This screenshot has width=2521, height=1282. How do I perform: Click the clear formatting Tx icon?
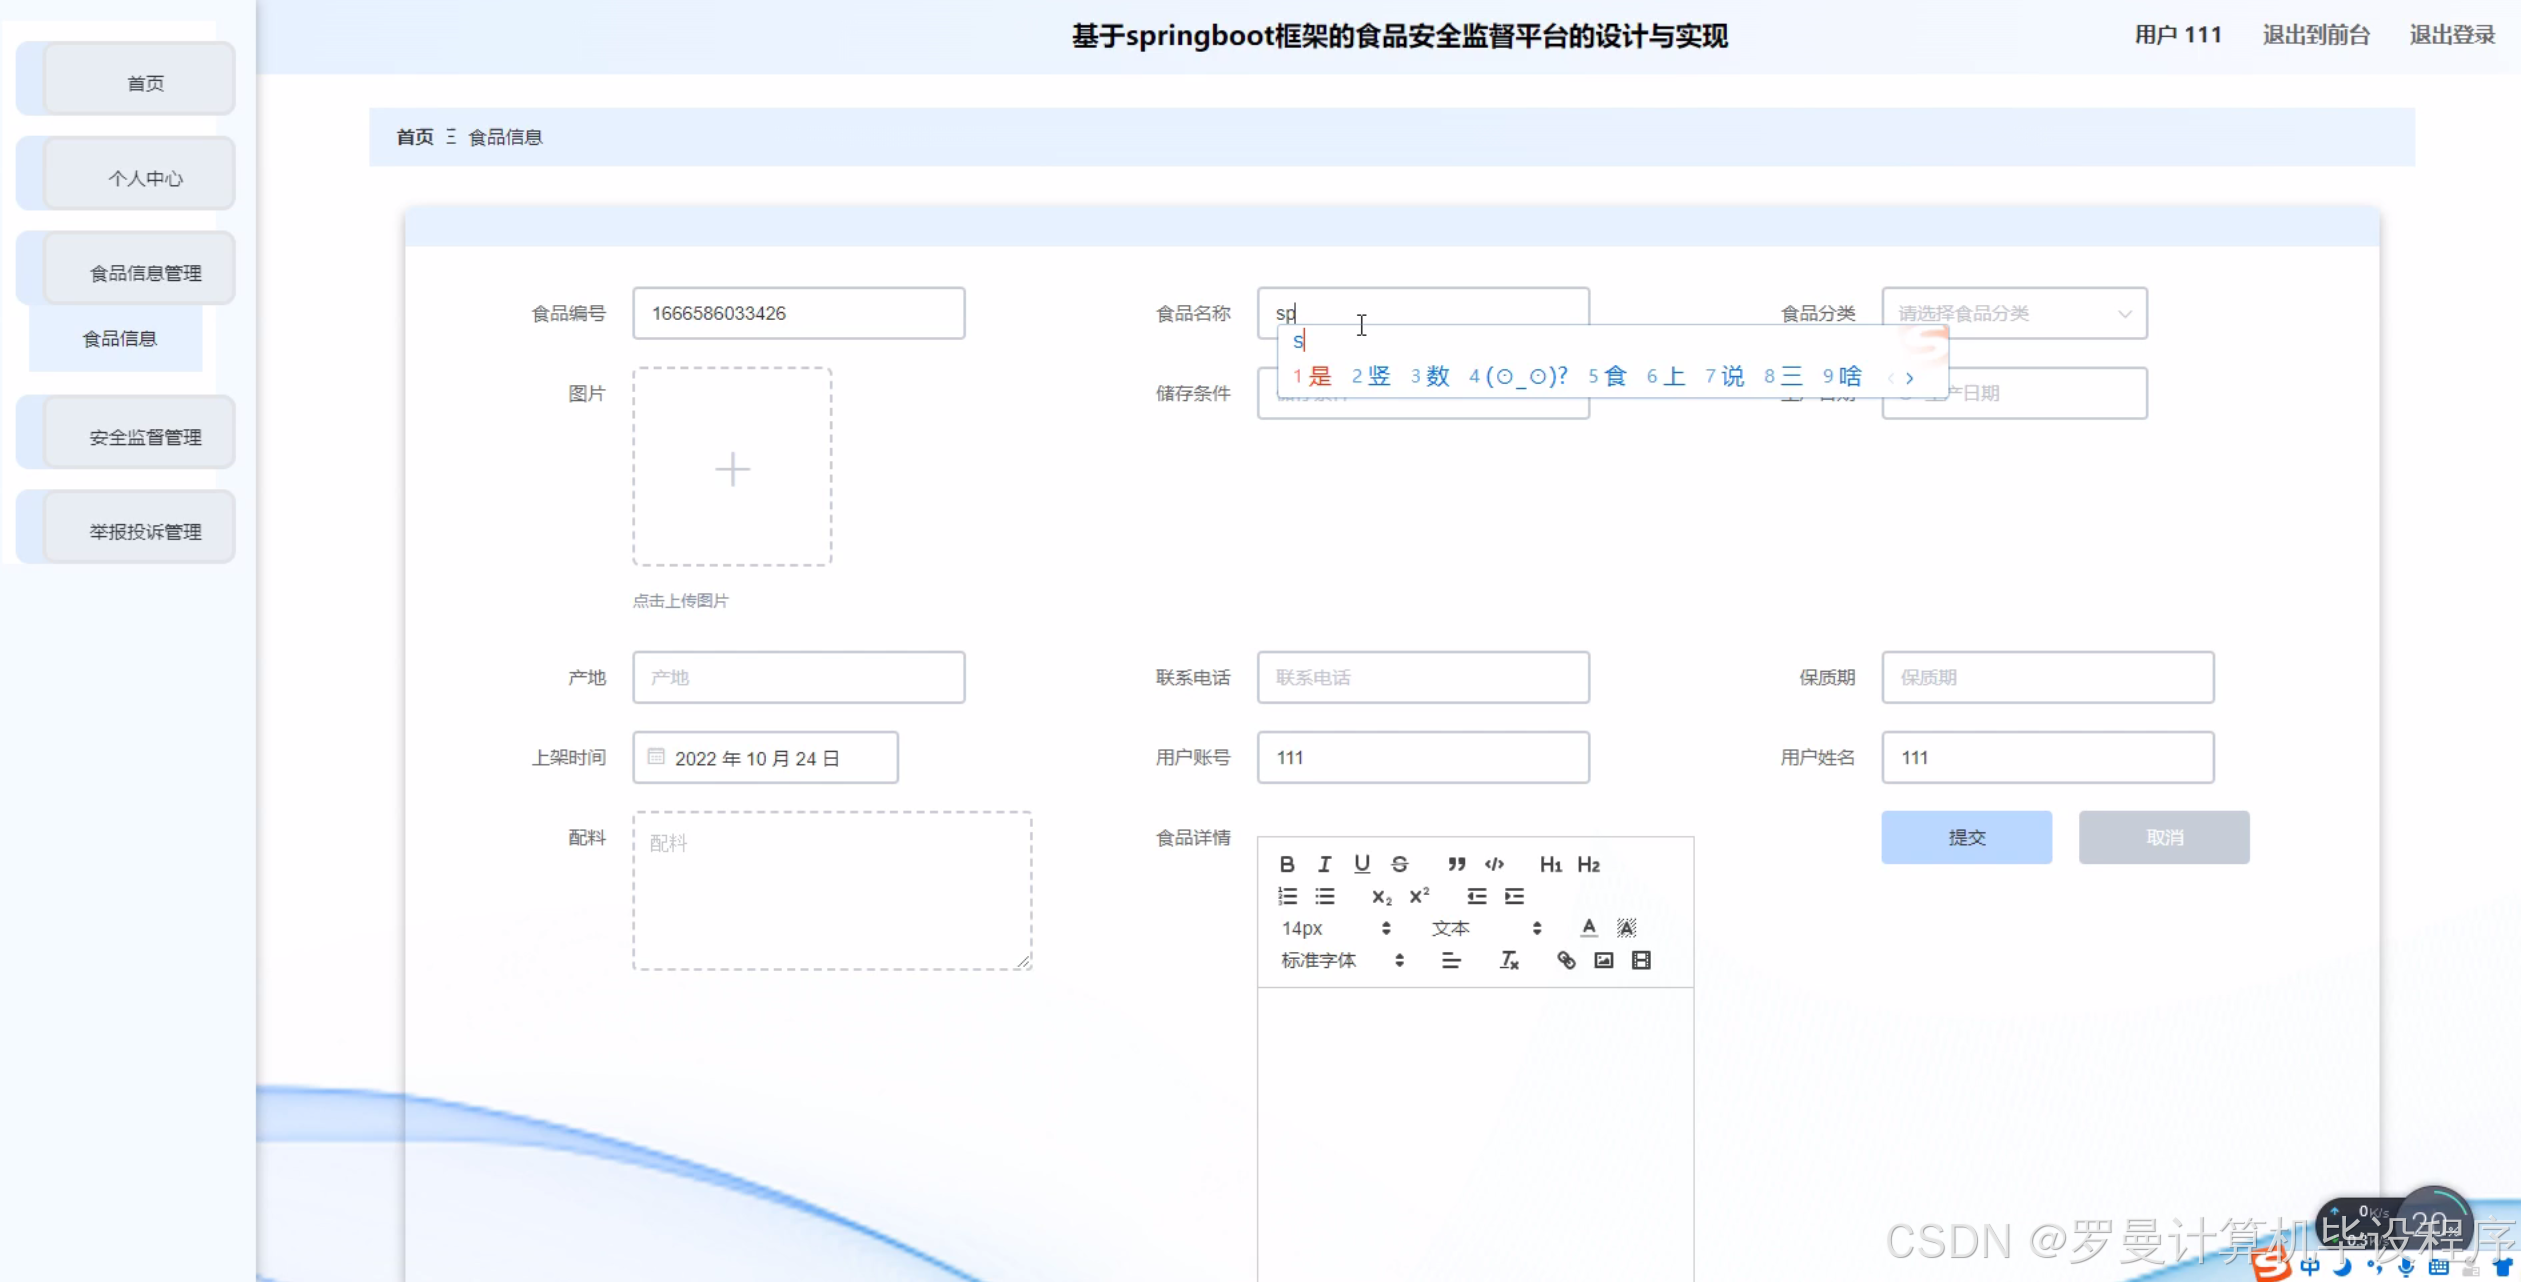(1509, 960)
